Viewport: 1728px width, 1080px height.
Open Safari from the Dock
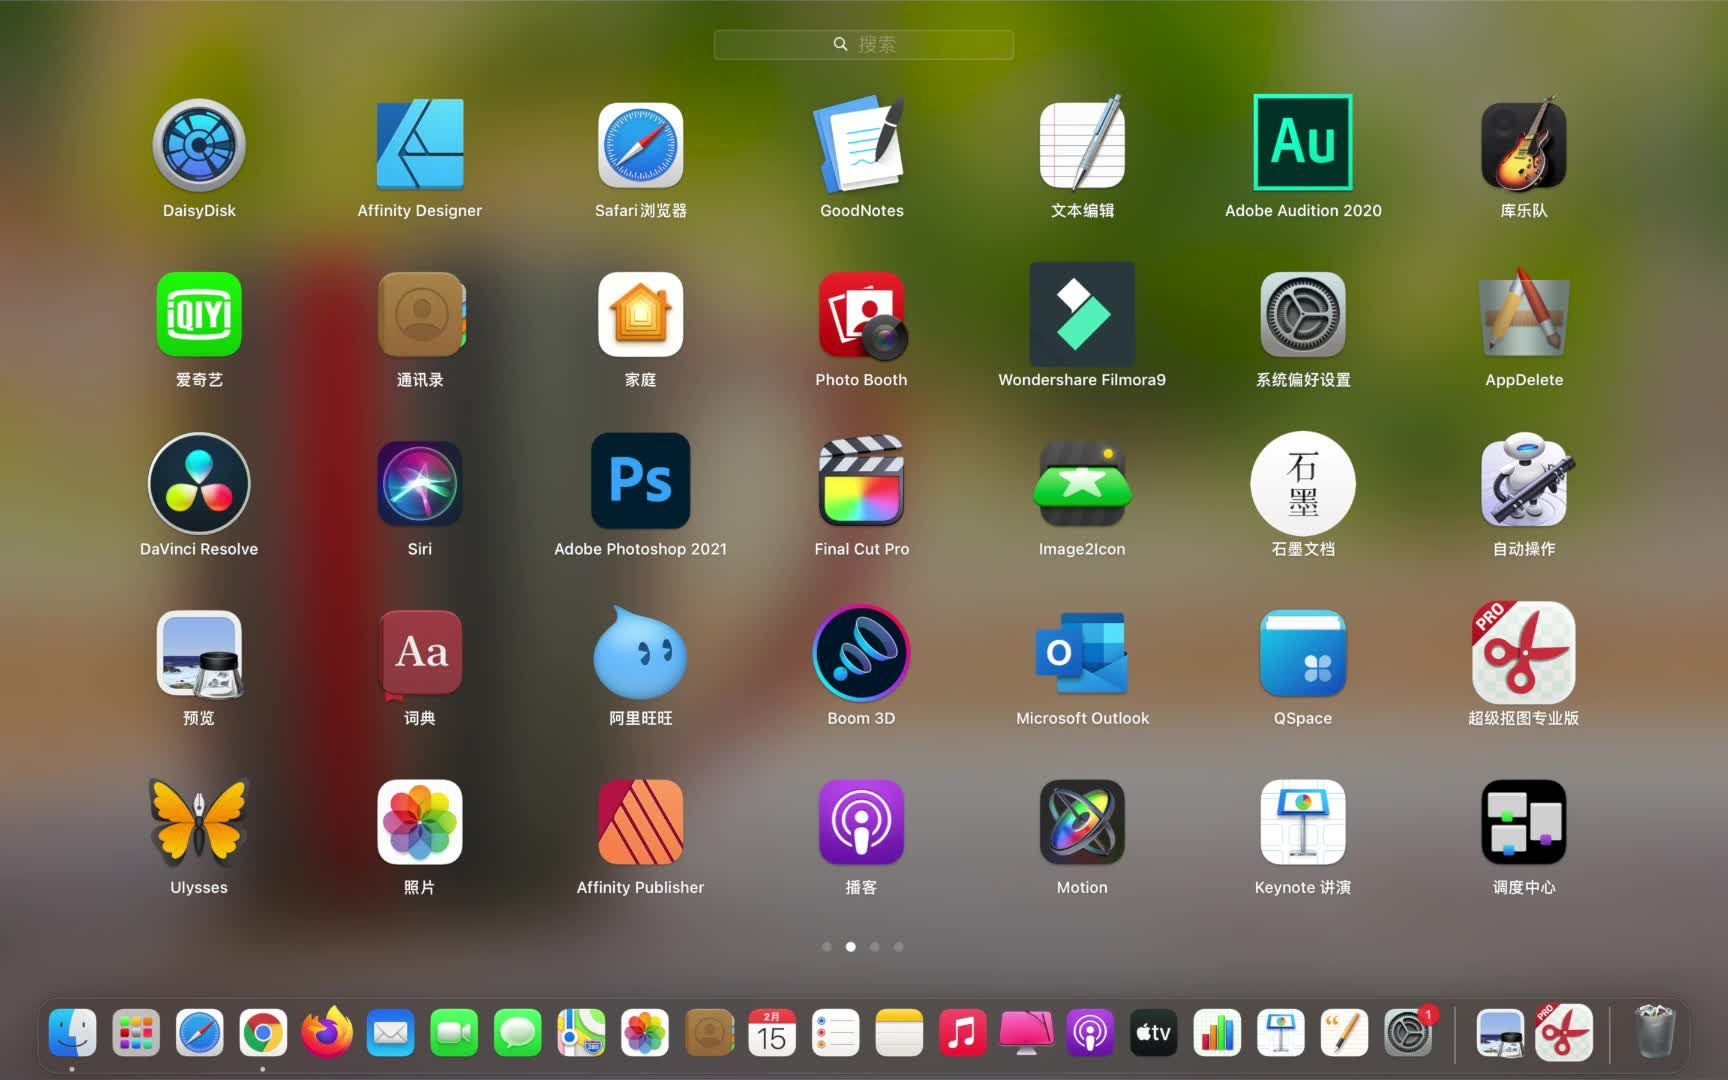200,1032
